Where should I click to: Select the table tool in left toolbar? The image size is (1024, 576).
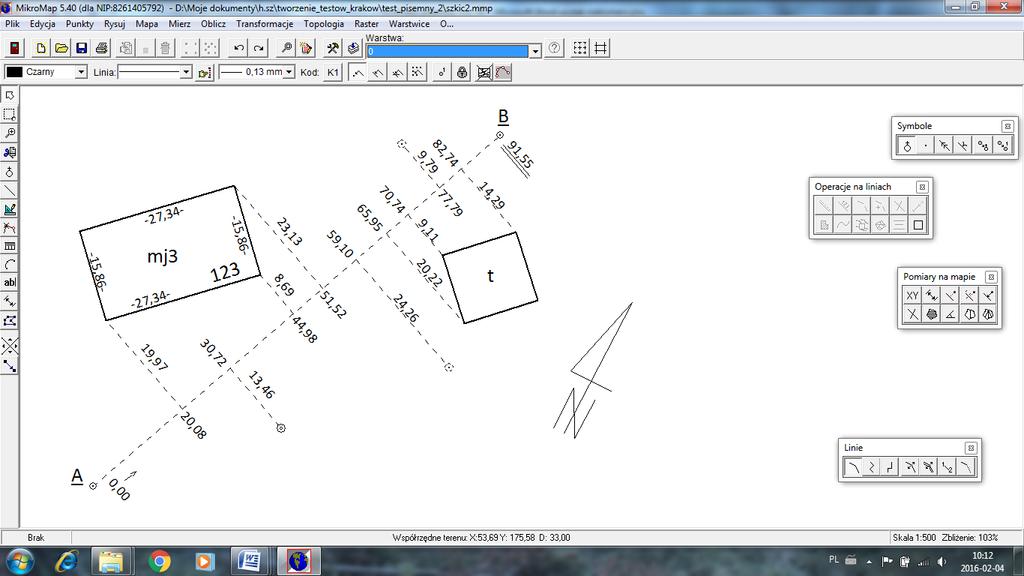click(10, 246)
